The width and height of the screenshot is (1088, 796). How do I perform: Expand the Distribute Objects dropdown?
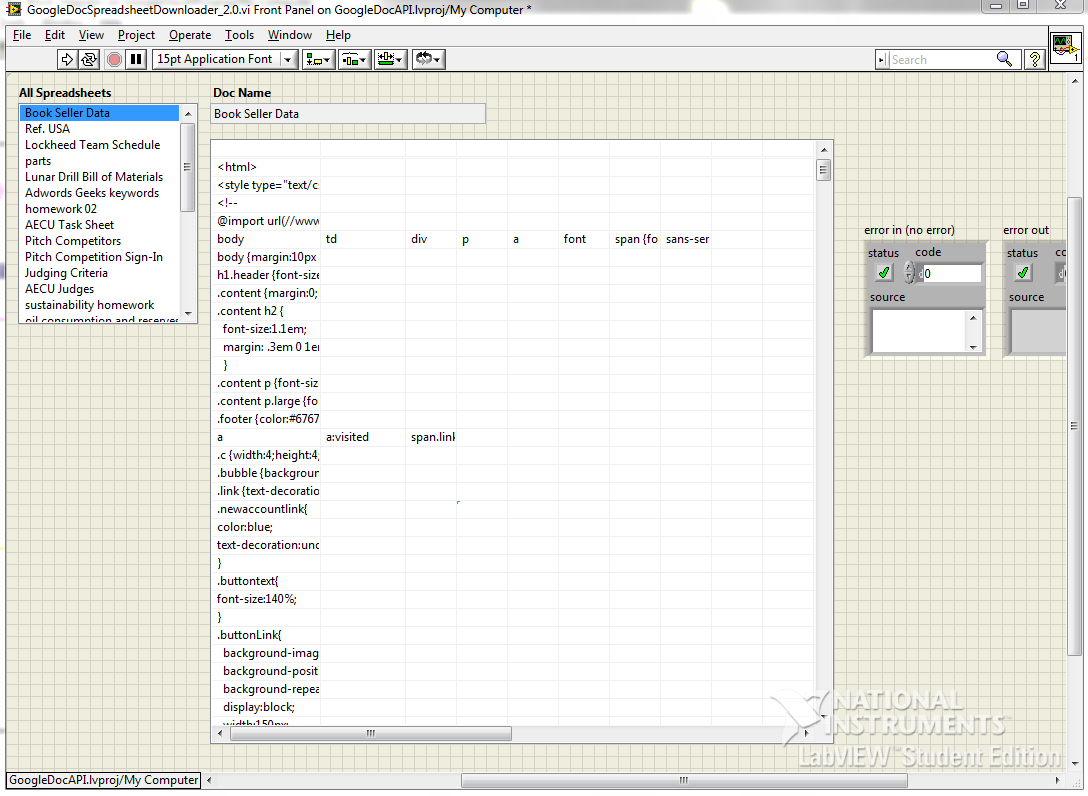354,59
